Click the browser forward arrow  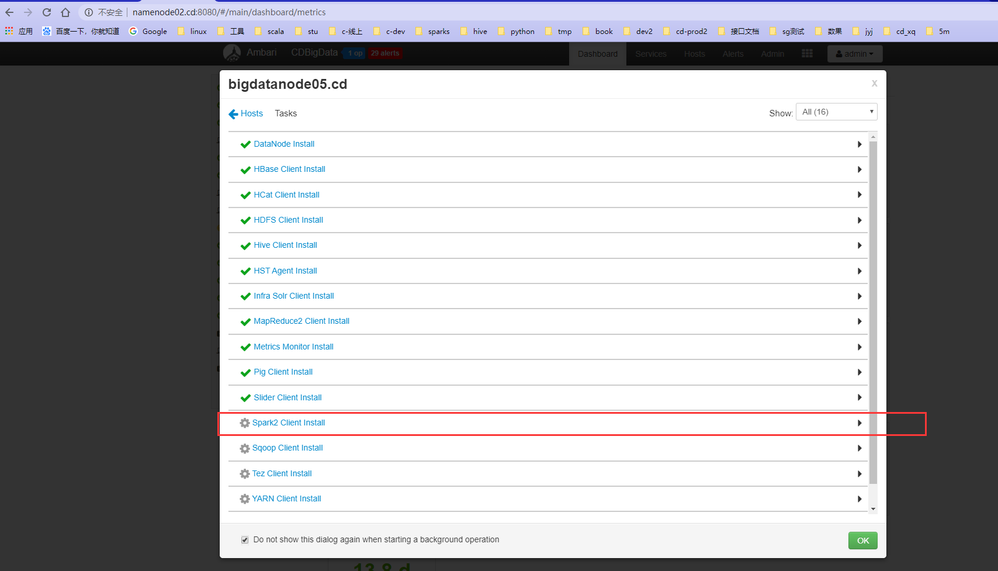[27, 12]
